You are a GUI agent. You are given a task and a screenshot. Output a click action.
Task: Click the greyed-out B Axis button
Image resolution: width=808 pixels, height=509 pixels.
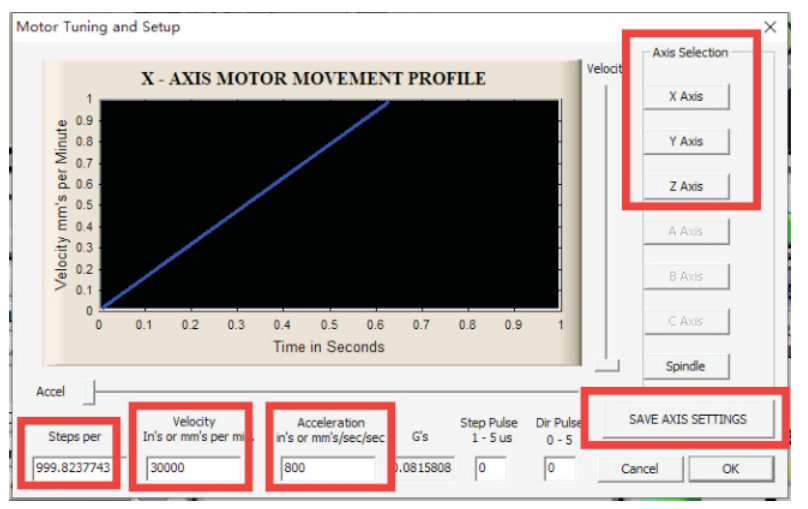[x=685, y=277]
